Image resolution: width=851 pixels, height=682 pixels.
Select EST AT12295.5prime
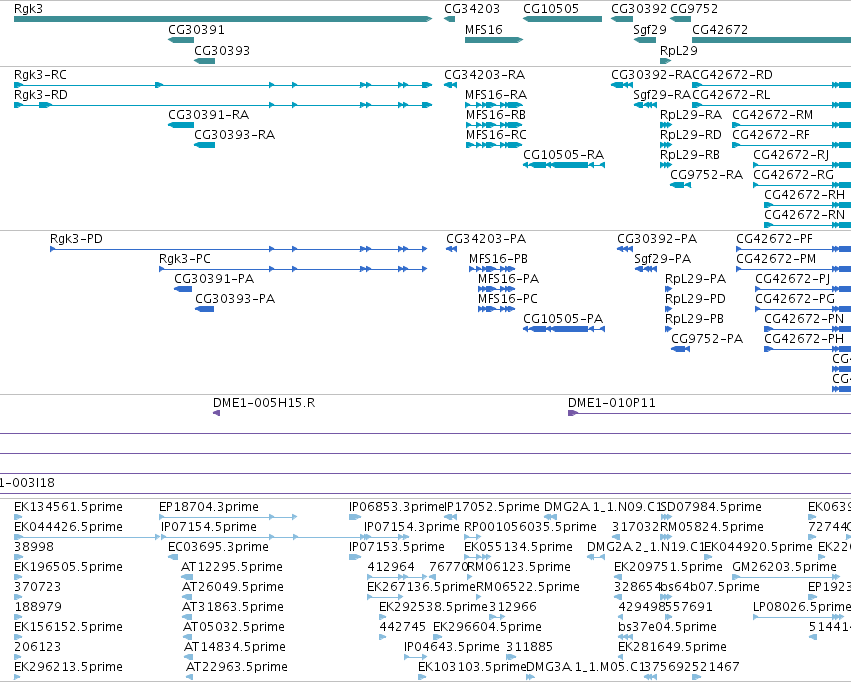pyautogui.click(x=186, y=577)
